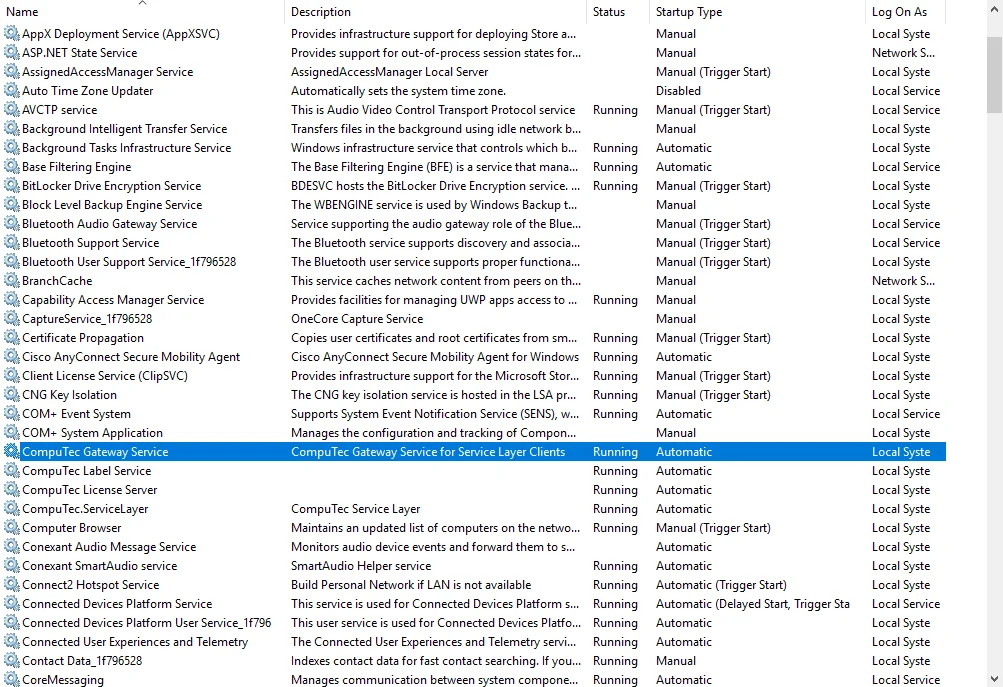Screen dimensions: 1003x687
Task: Click the gear icon next to CoreMessaging
Action: (12, 680)
